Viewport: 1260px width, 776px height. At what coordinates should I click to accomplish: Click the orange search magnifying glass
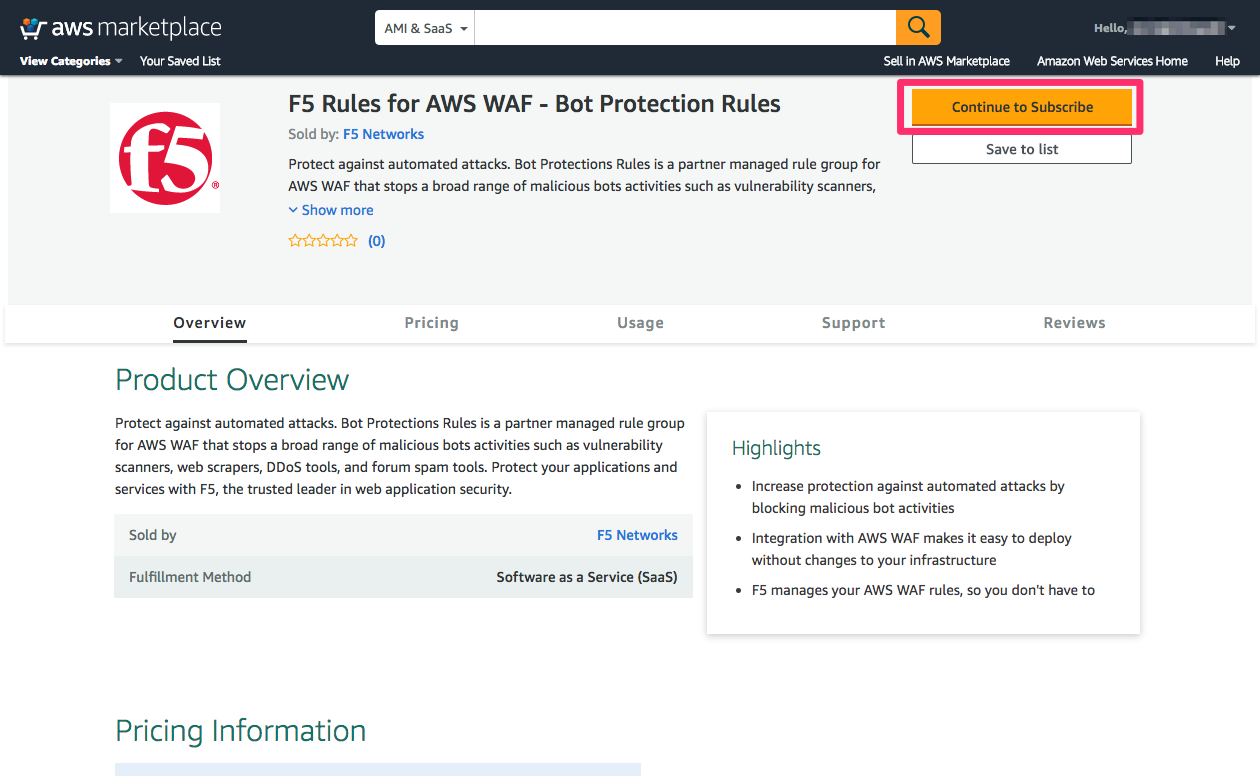(x=918, y=27)
